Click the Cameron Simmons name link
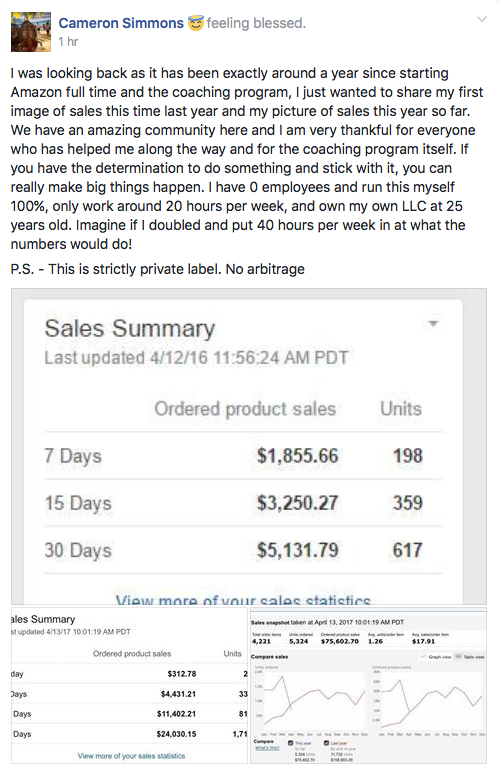499x771 pixels. [121, 23]
